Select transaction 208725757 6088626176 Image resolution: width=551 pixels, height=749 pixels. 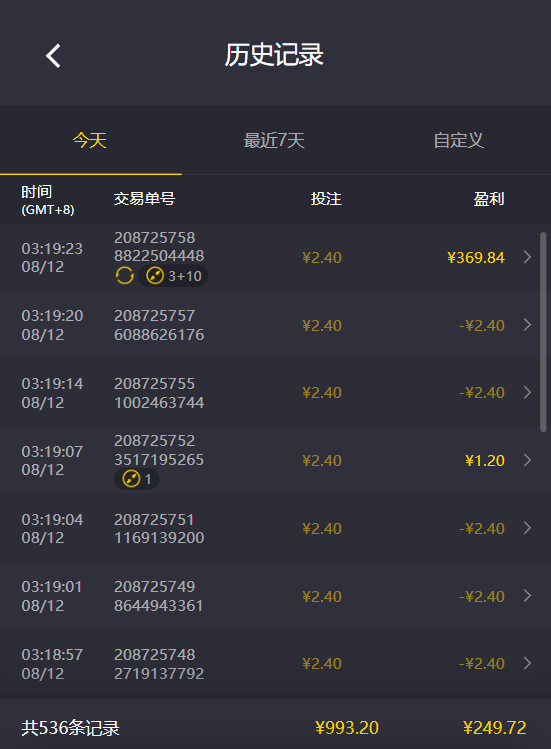coord(159,325)
